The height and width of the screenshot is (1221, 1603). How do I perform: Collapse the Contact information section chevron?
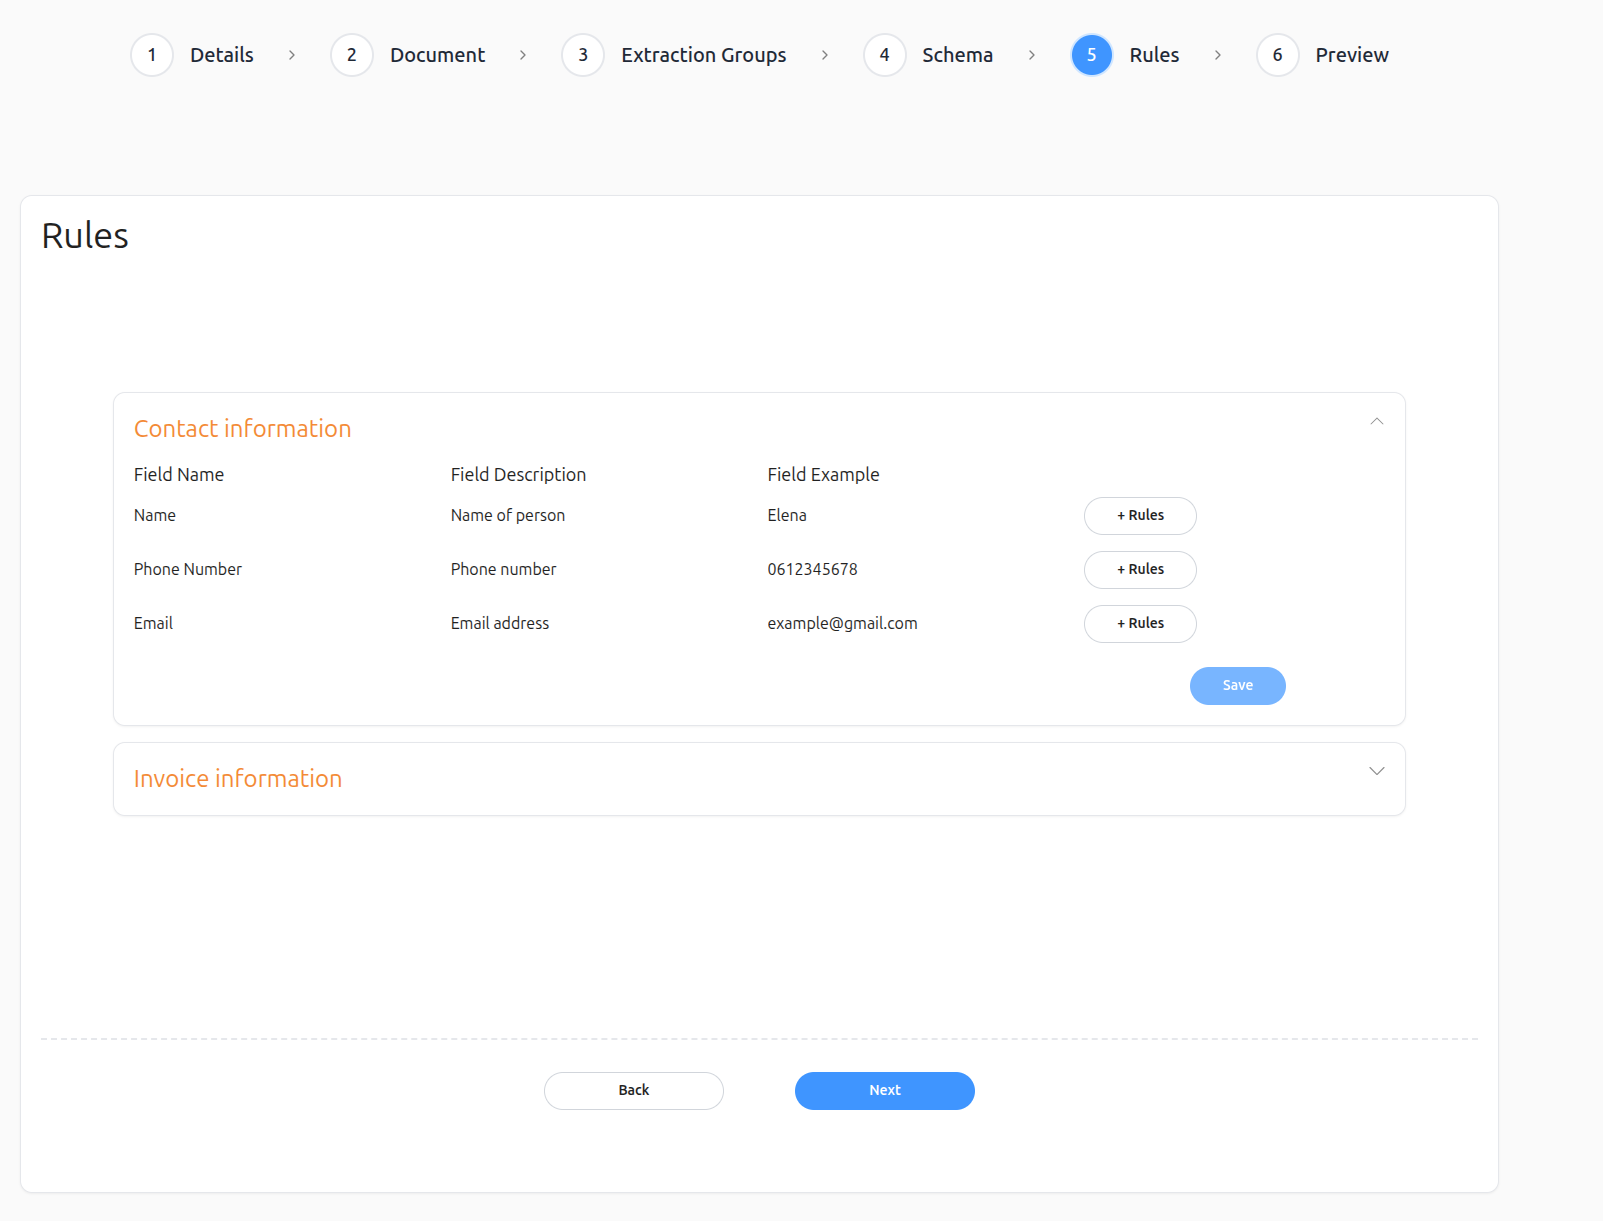click(1376, 422)
